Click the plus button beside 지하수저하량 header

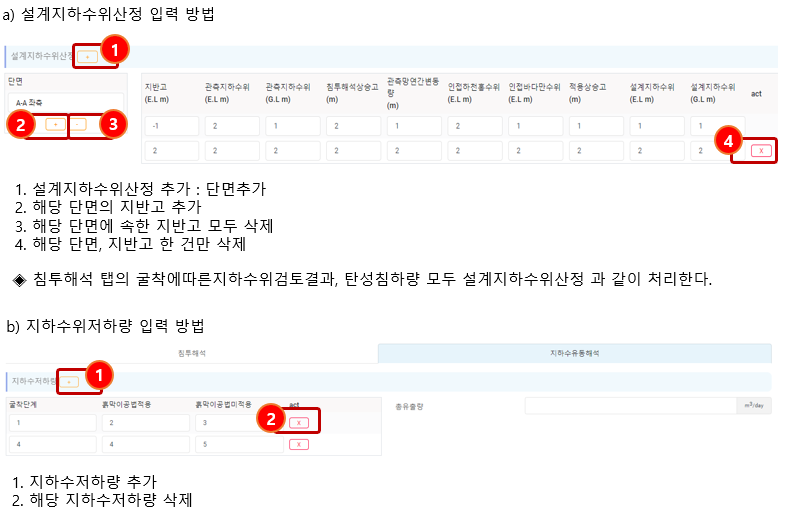(x=69, y=382)
